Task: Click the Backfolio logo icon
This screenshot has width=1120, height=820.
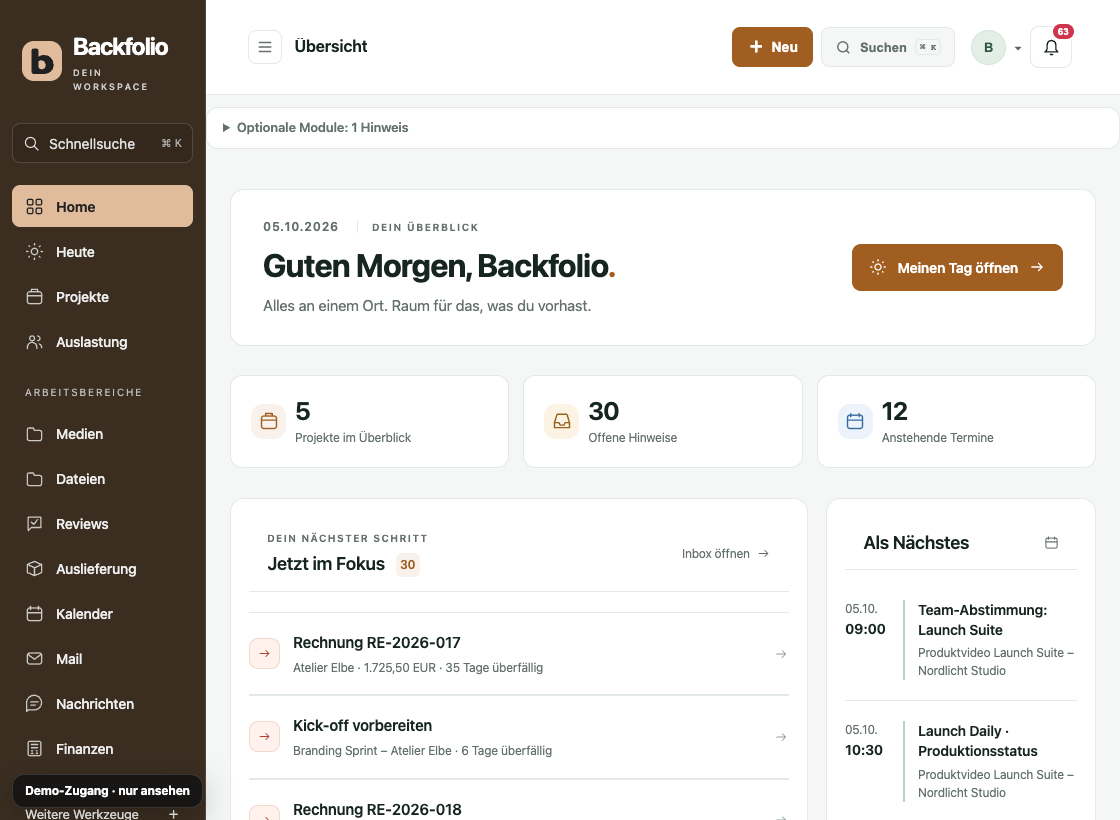Action: [41, 61]
